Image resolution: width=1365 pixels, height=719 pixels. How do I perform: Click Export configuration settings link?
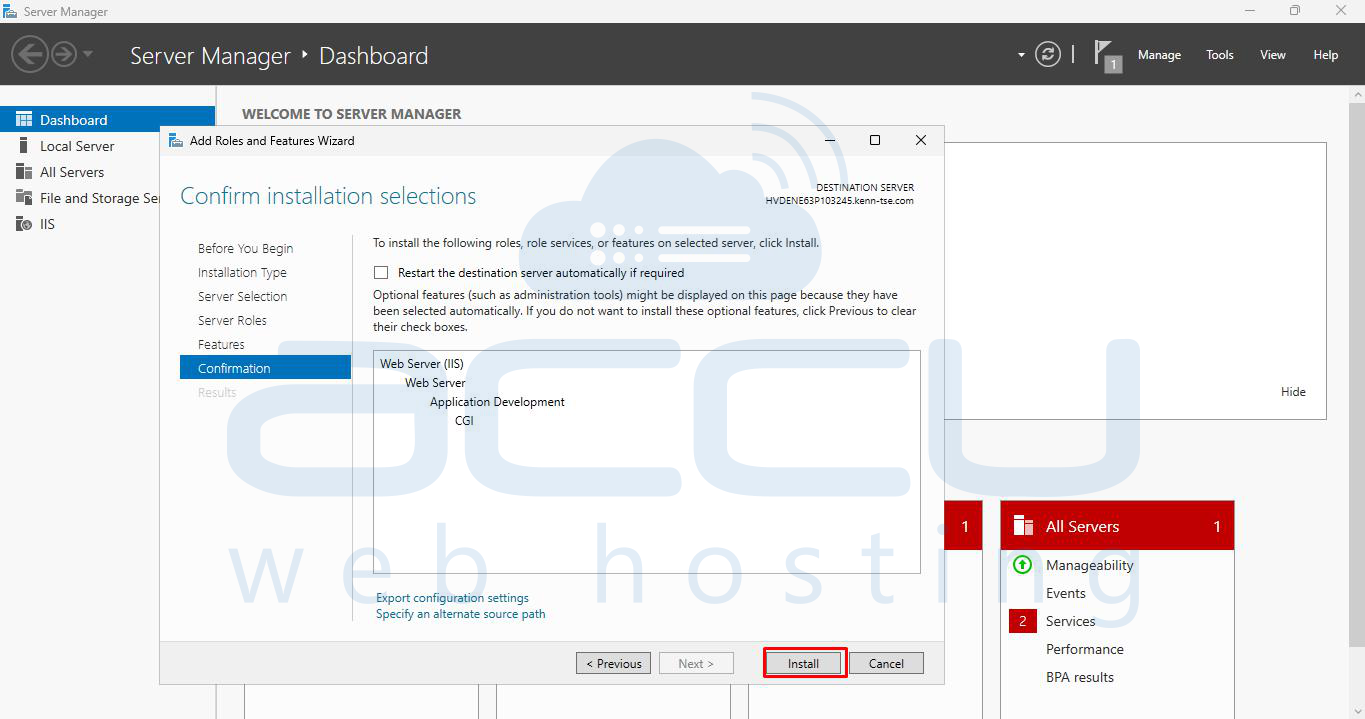tap(452, 598)
